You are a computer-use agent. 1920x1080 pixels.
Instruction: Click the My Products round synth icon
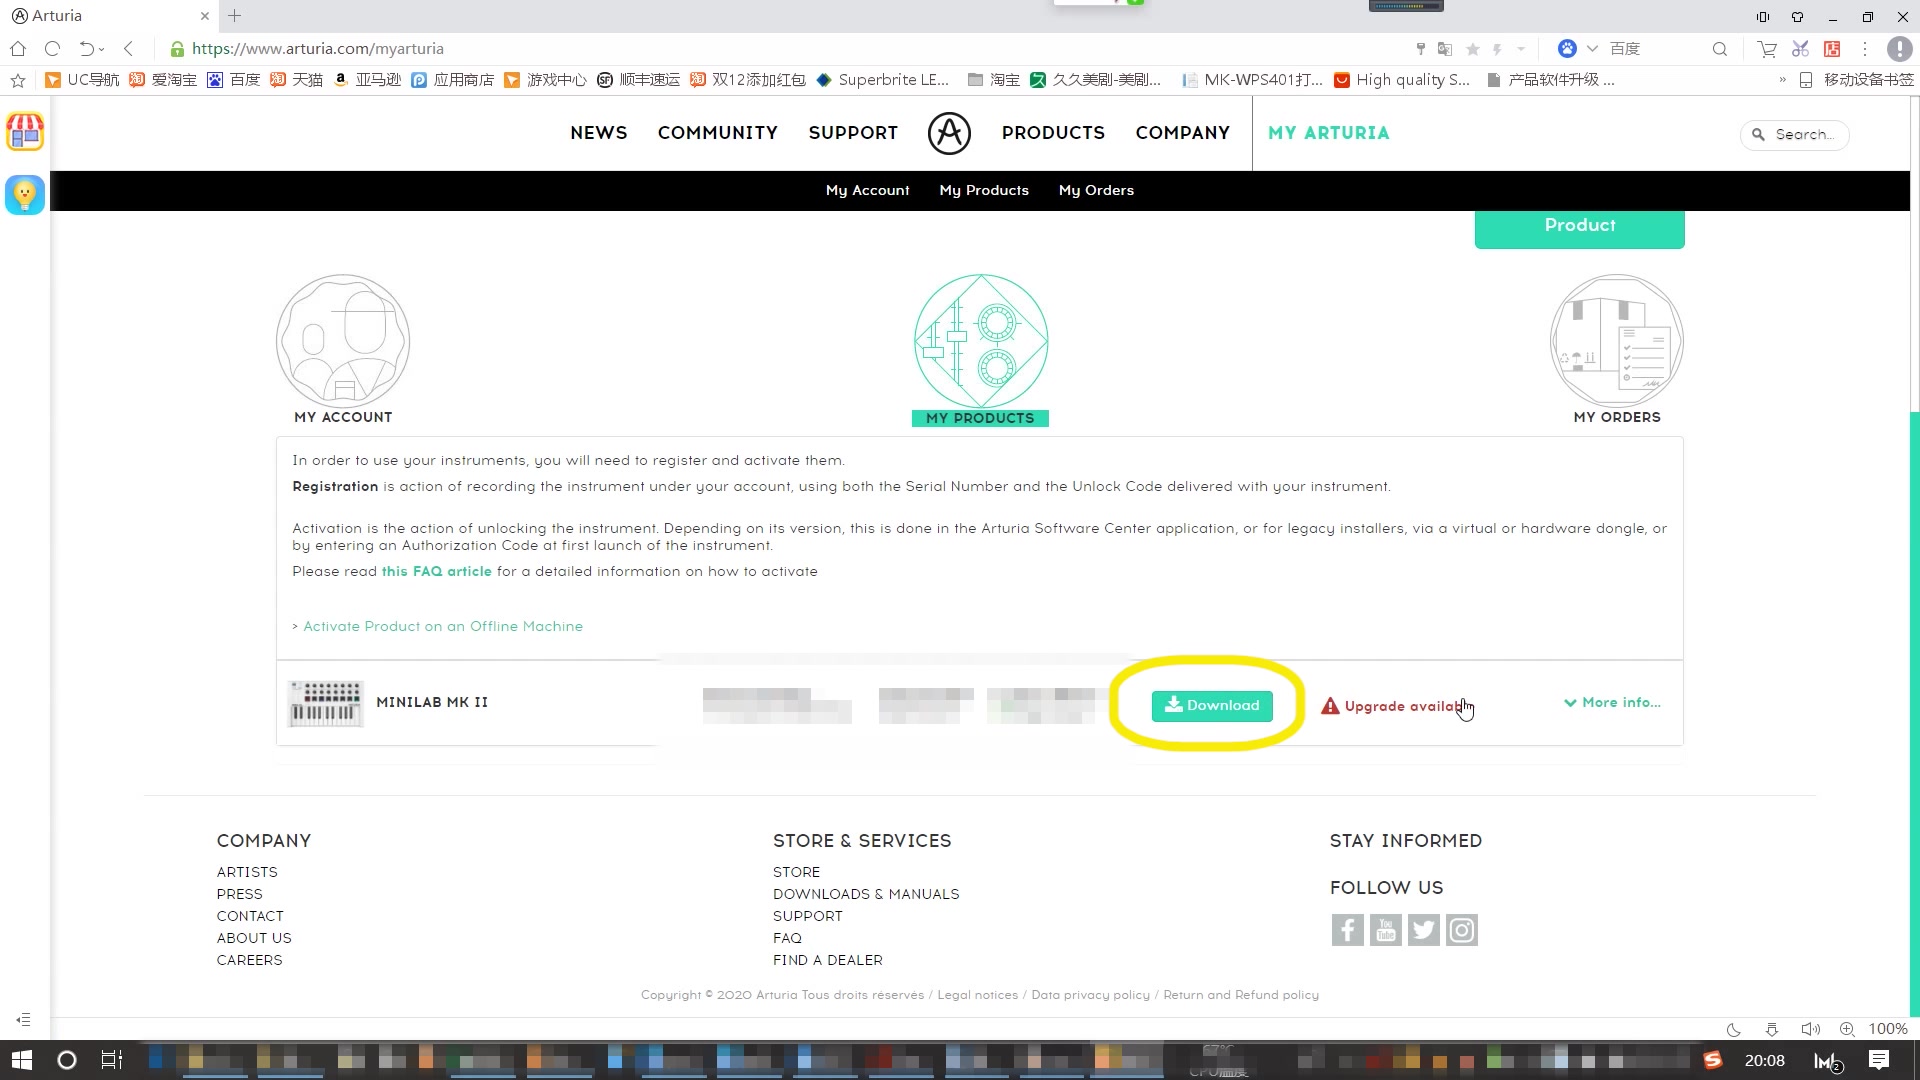(x=981, y=341)
